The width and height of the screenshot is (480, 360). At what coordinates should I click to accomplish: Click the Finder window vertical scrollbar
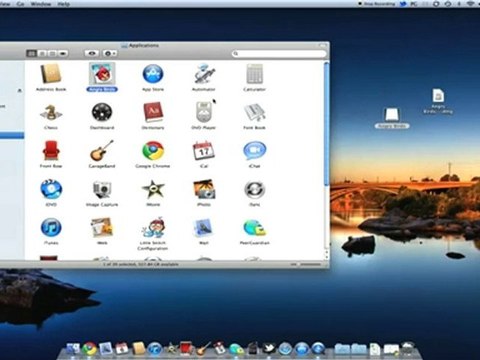tap(327, 123)
